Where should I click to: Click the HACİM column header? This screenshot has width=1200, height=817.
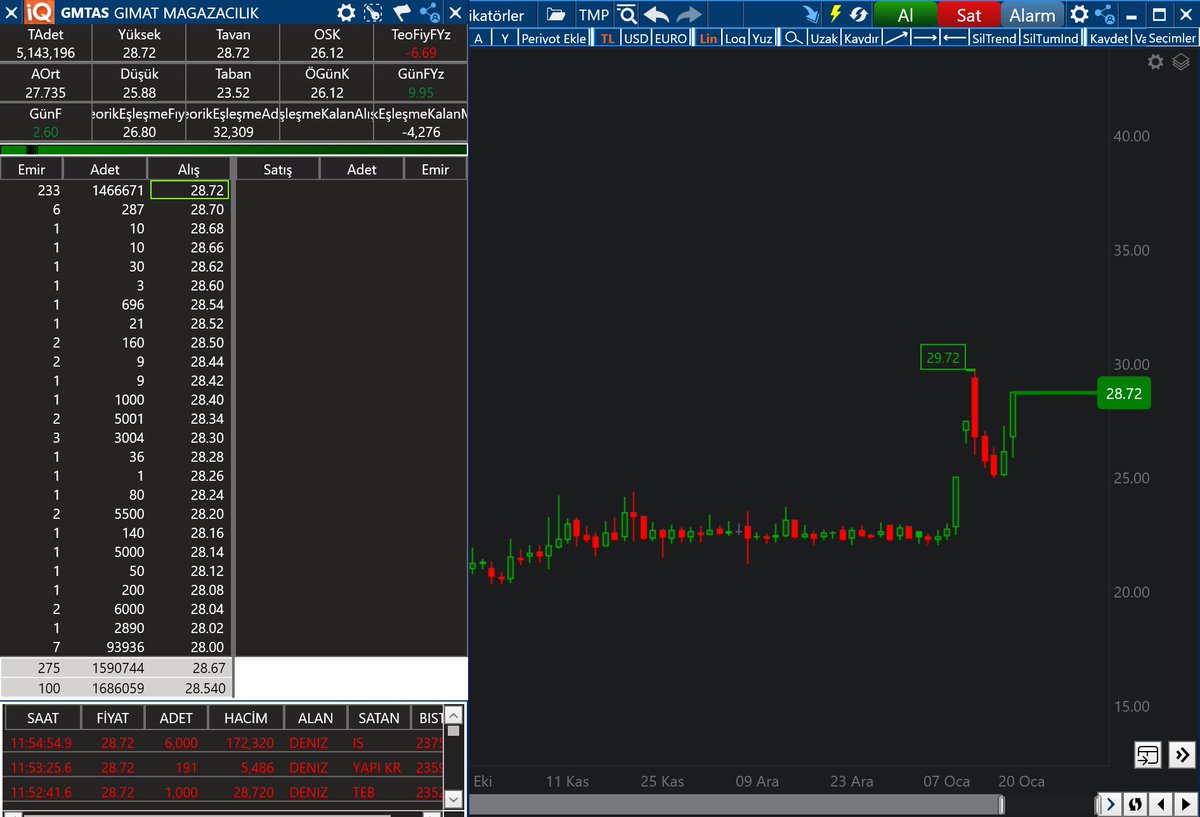[x=245, y=717]
